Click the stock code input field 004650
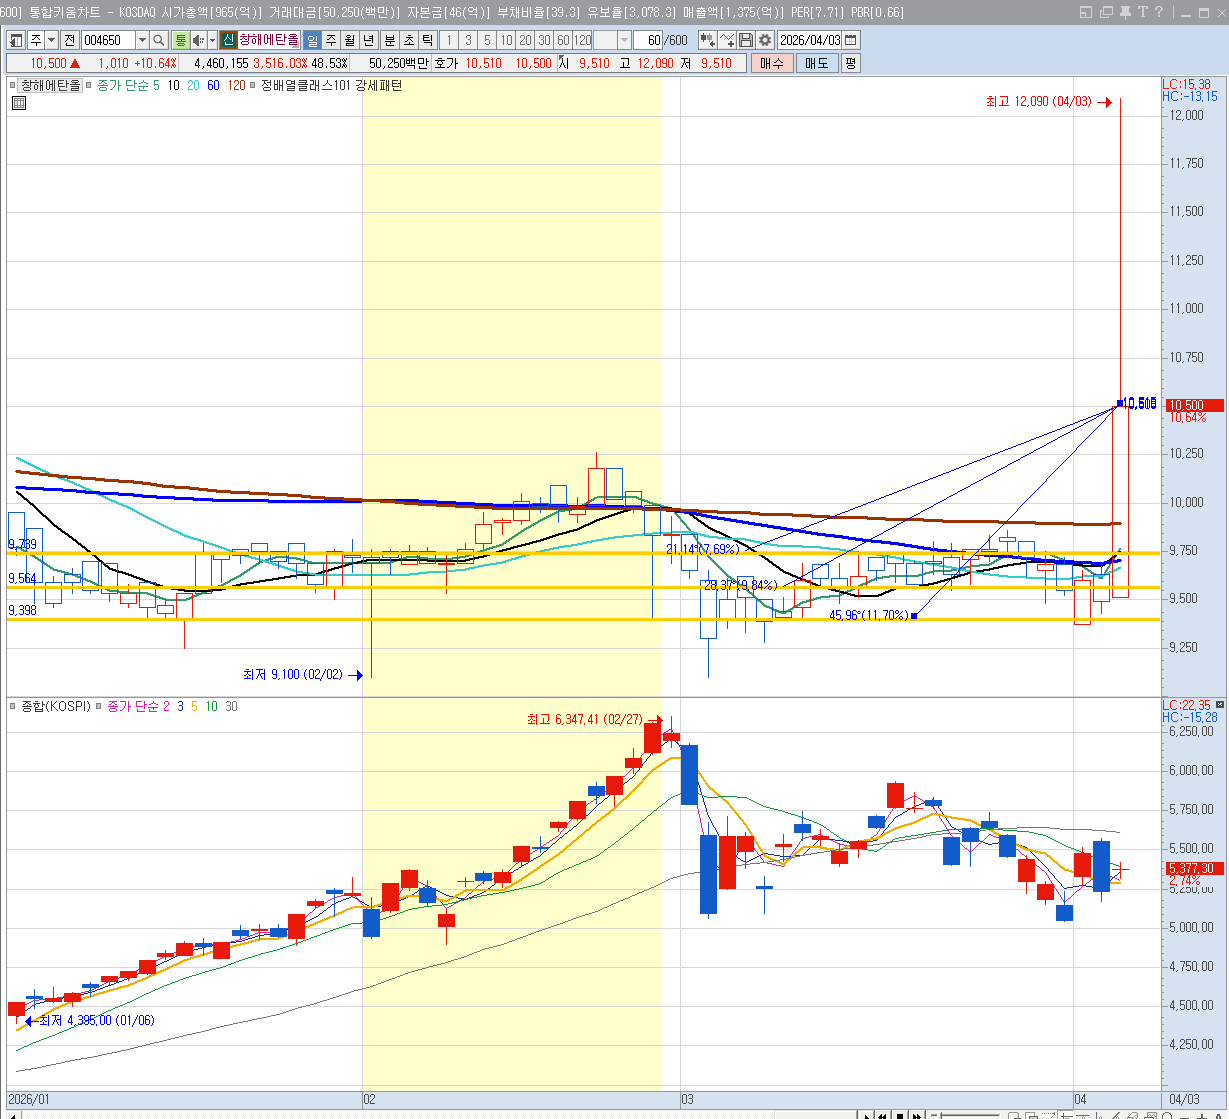Image resolution: width=1229 pixels, height=1119 pixels. pyautogui.click(x=107, y=40)
